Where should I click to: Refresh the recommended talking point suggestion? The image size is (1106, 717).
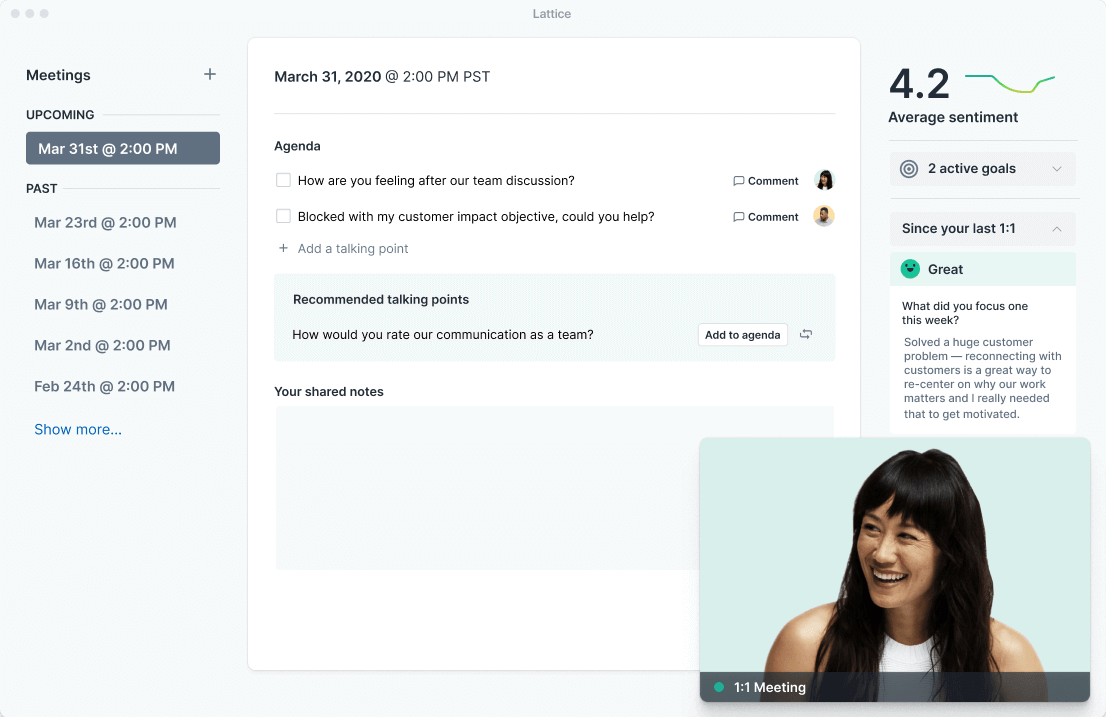point(806,334)
